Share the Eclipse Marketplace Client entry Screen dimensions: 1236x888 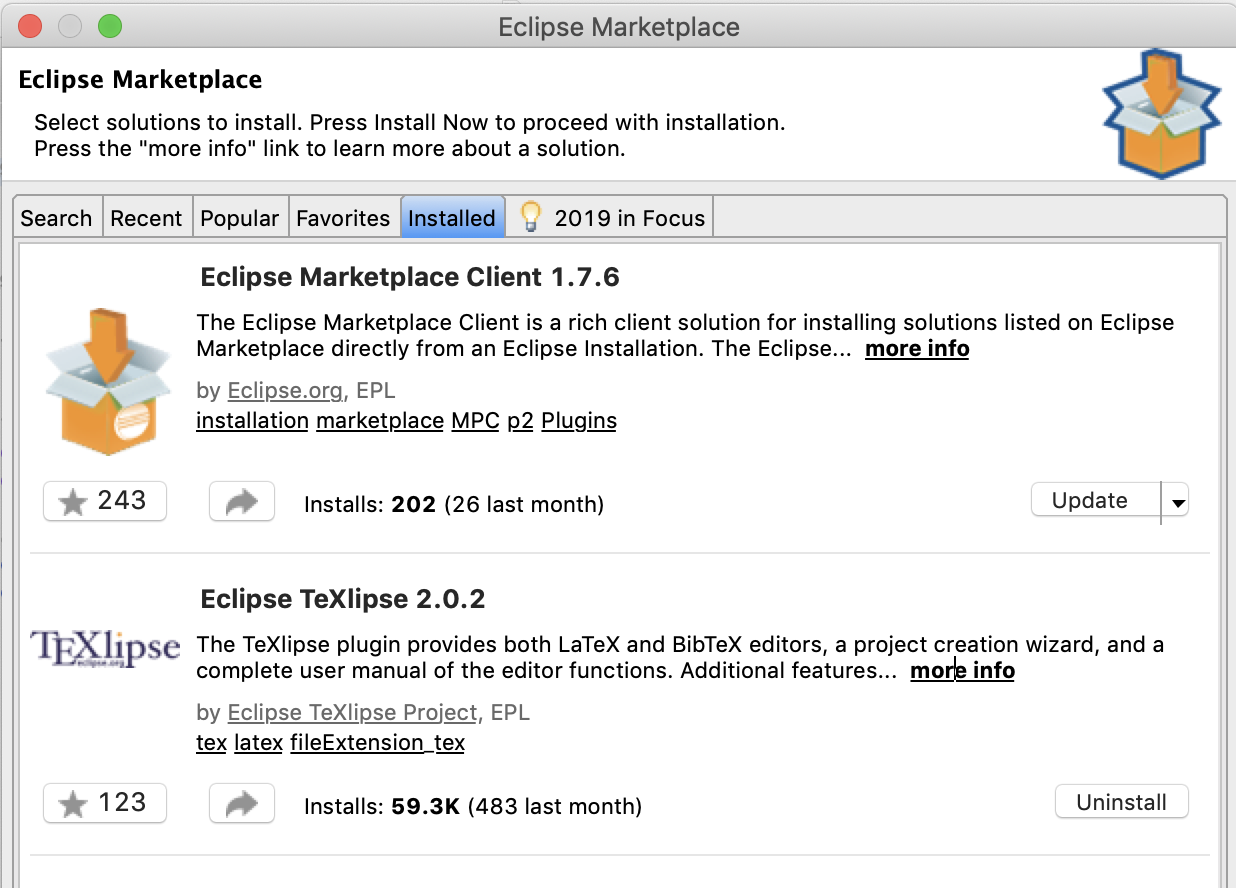pyautogui.click(x=242, y=501)
